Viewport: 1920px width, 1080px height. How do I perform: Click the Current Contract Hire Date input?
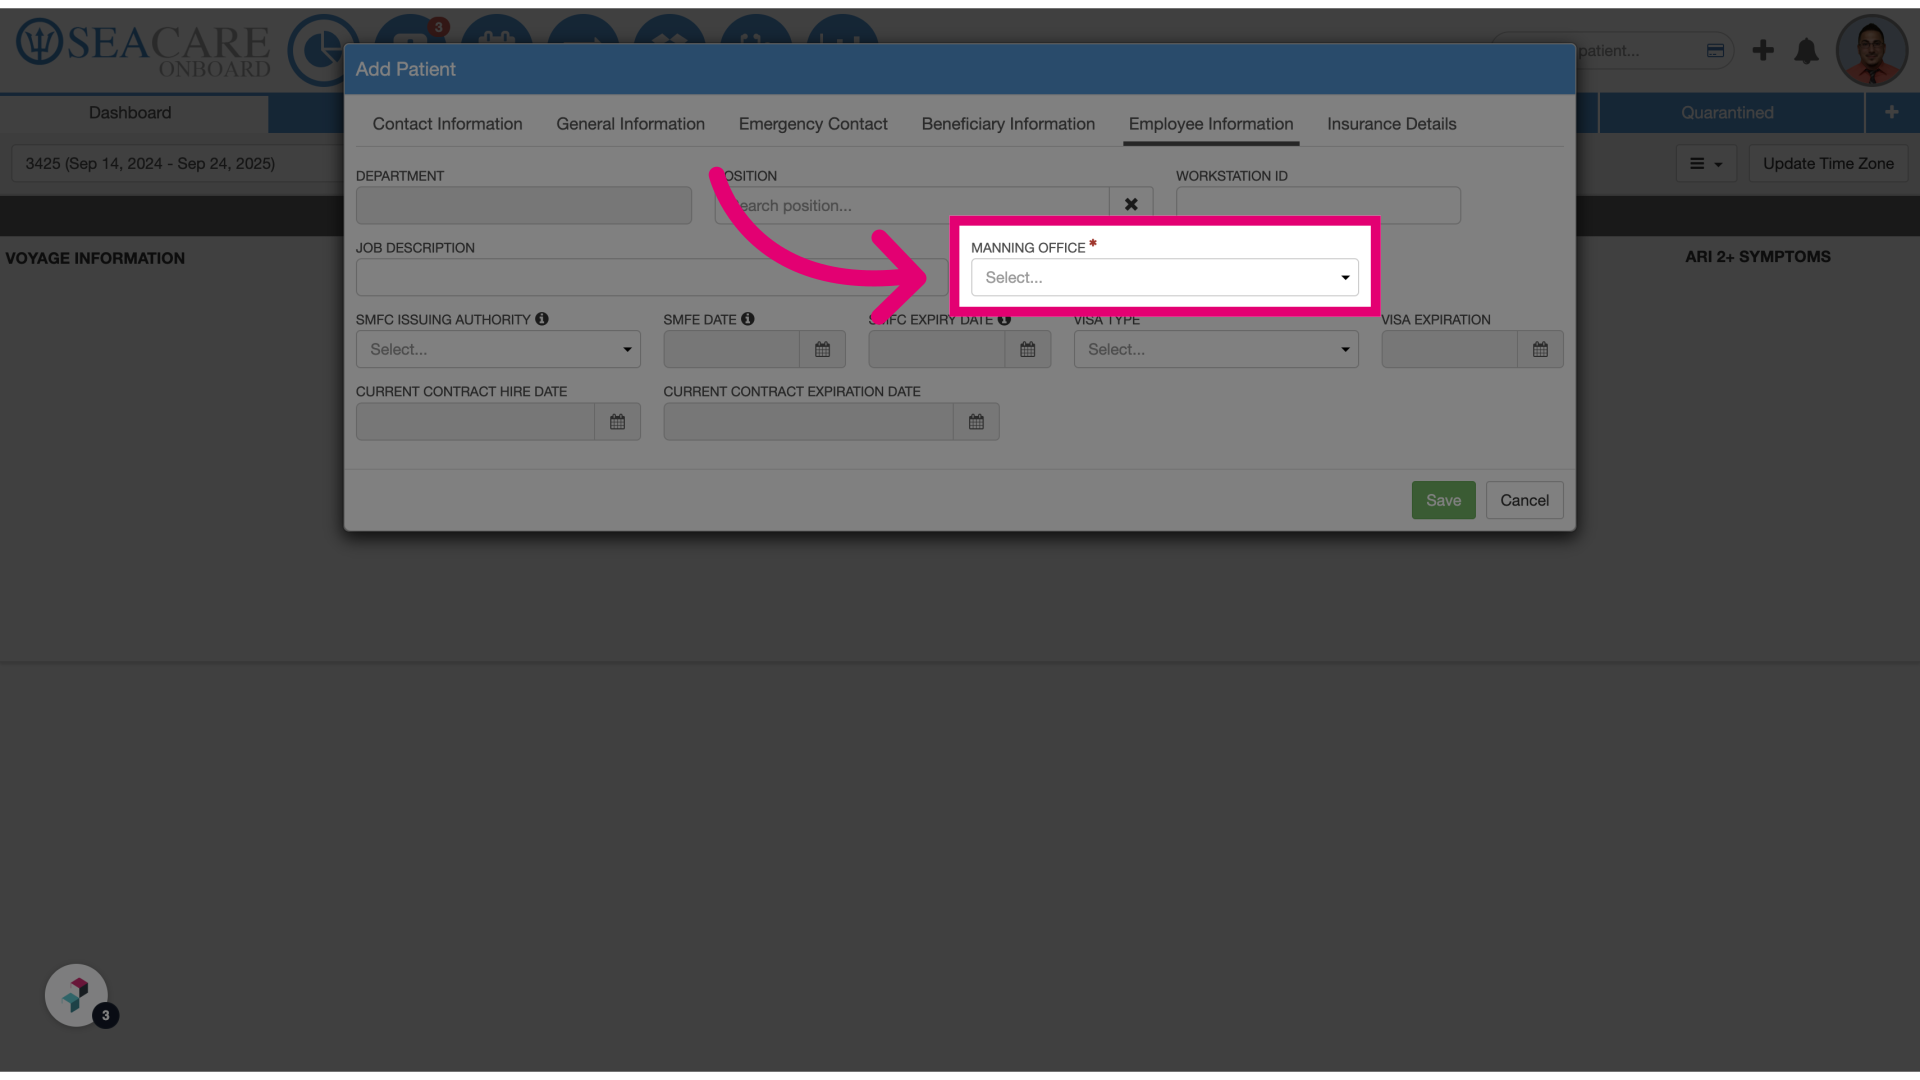[475, 421]
